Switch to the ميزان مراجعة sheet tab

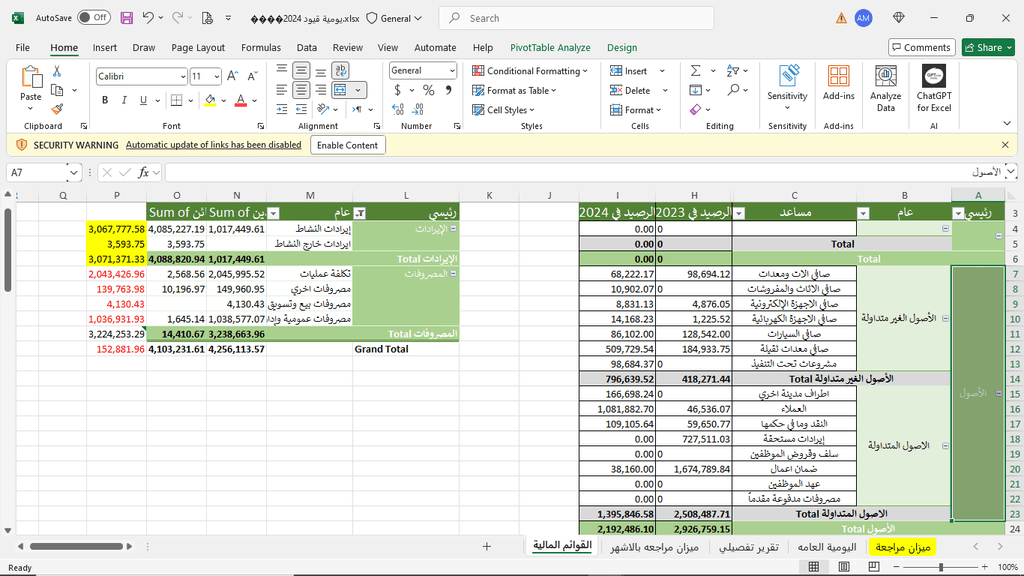(x=902, y=547)
